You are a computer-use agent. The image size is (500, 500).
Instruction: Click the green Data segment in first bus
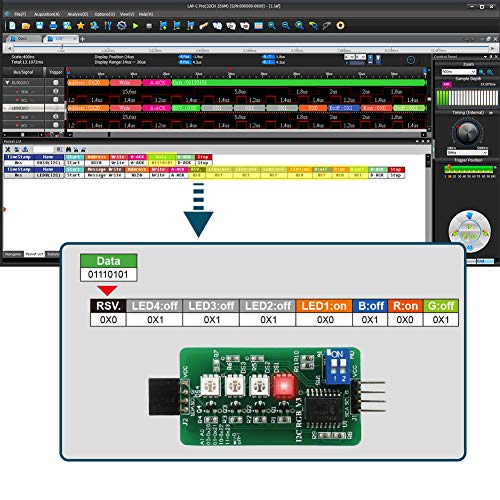point(299,82)
